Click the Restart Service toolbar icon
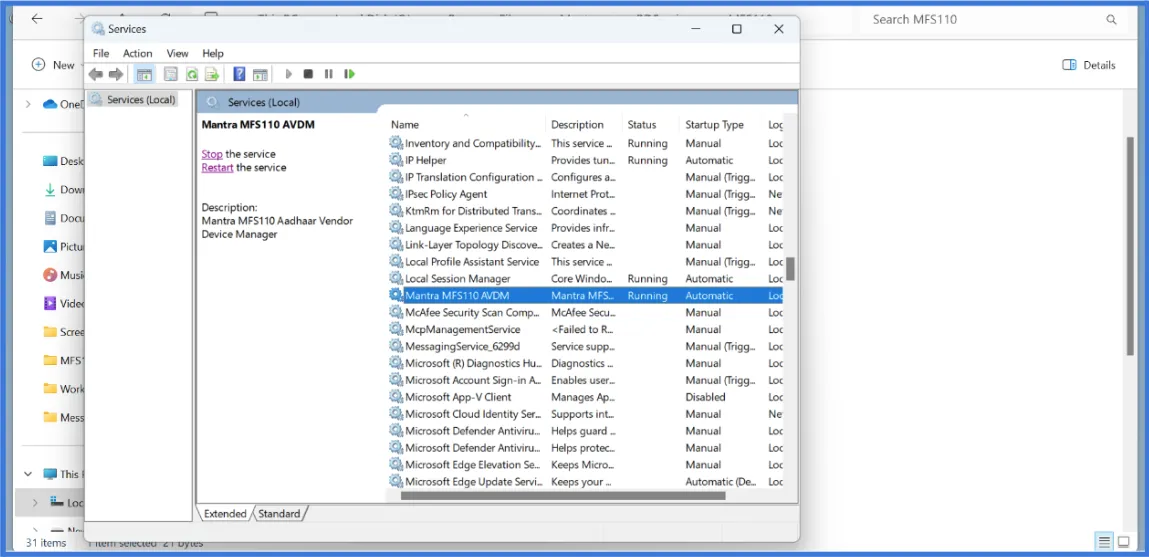The width and height of the screenshot is (1149, 557). (350, 74)
